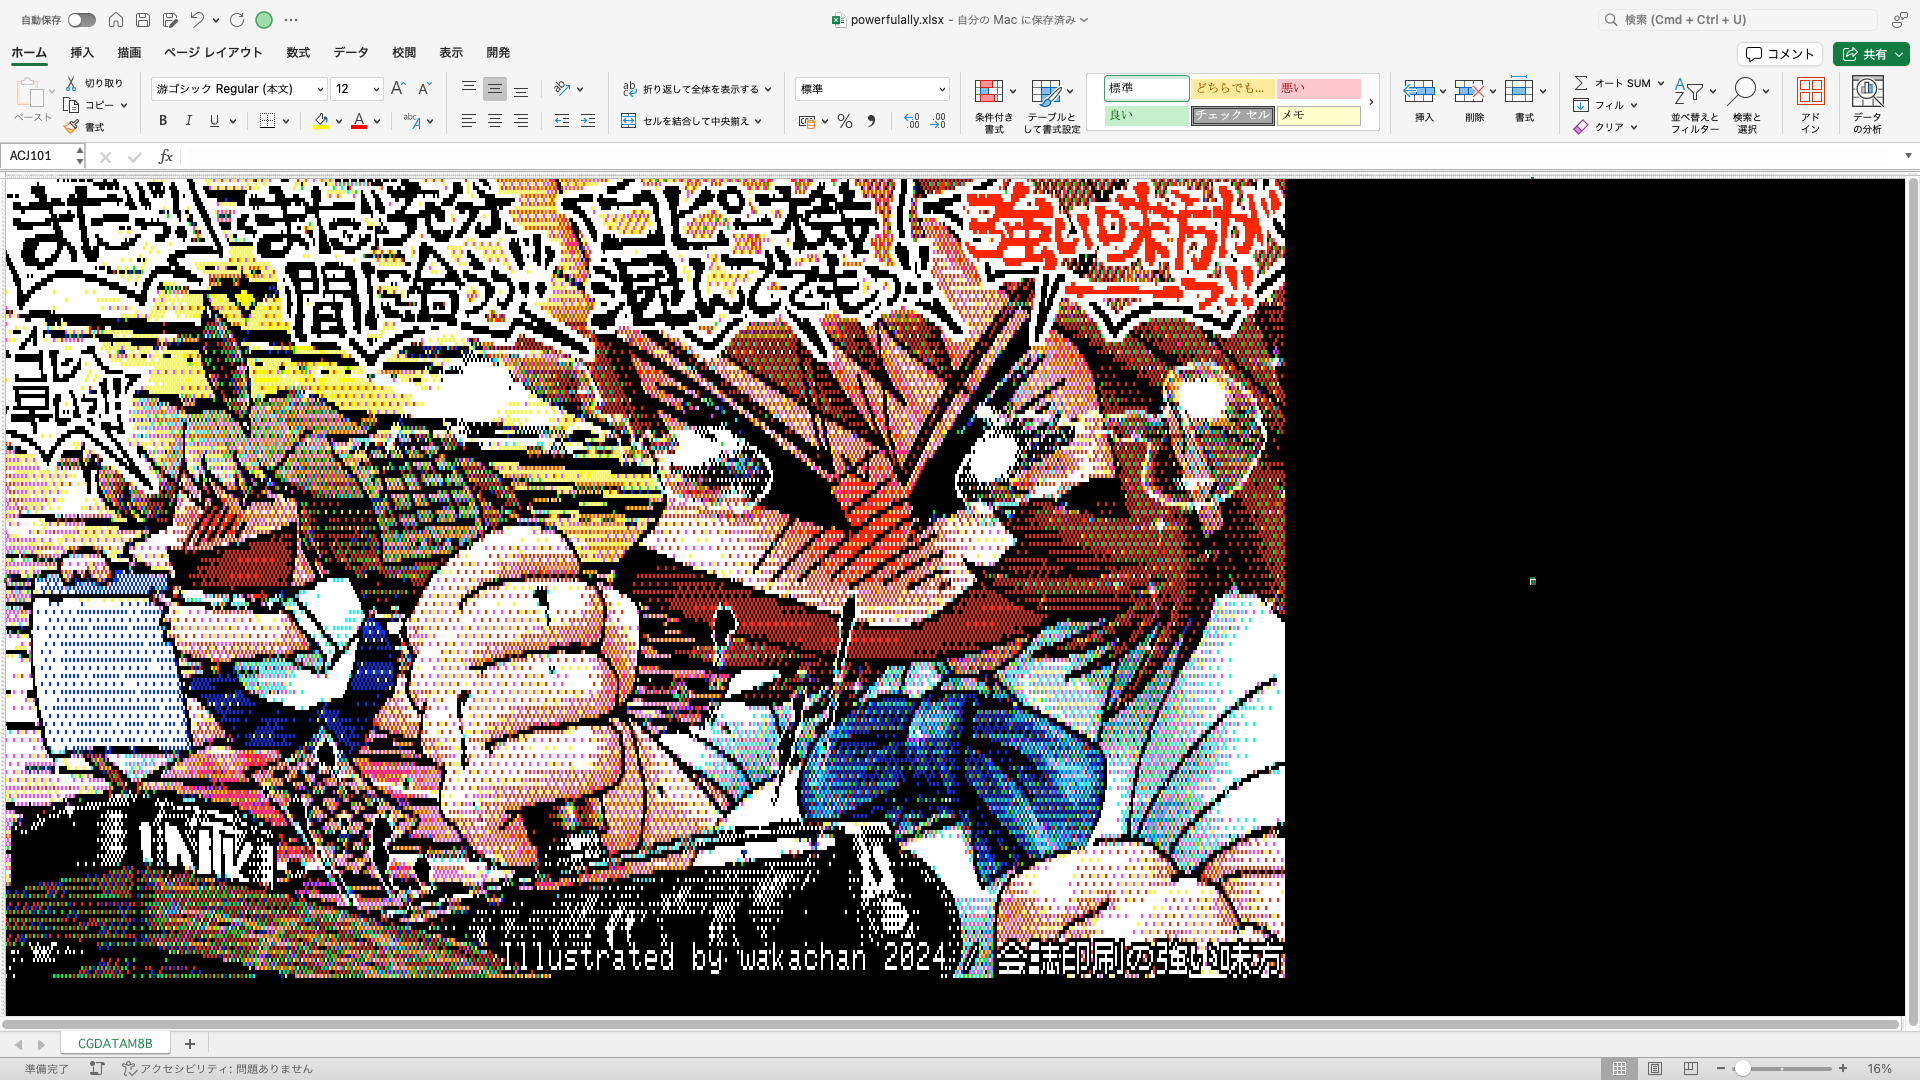Align text to the right
1920x1080 pixels.
521,121
